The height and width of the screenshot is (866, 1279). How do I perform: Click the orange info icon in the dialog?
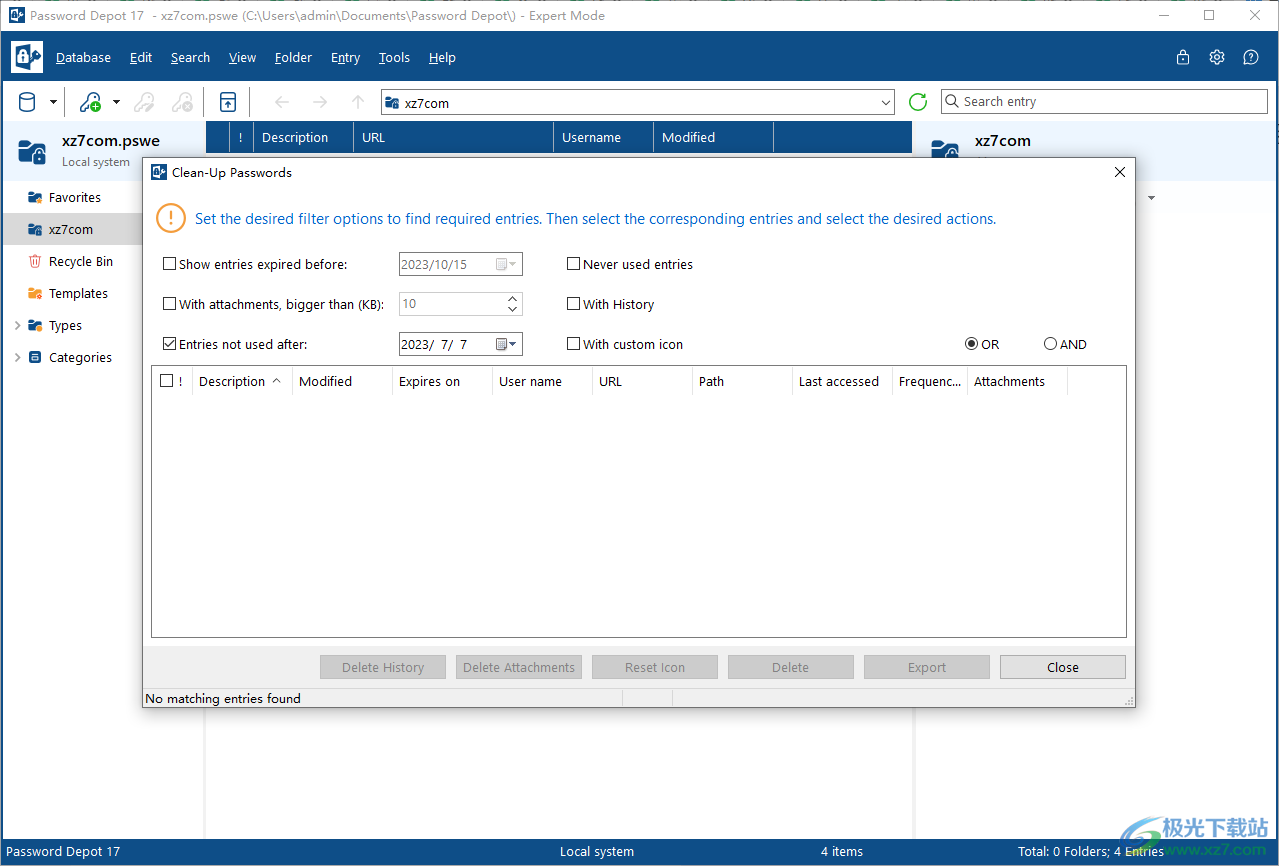(171, 218)
